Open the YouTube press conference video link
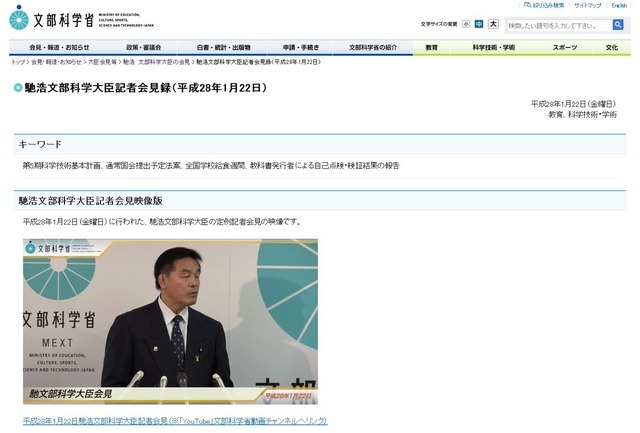The height and width of the screenshot is (433, 640). 175,420
